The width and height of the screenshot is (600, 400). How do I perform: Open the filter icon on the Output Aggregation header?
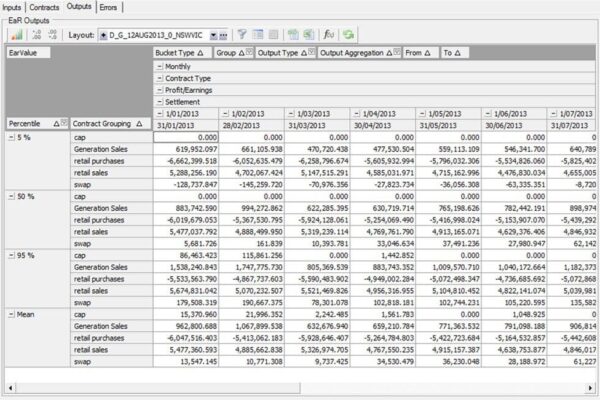pyautogui.click(x=397, y=51)
